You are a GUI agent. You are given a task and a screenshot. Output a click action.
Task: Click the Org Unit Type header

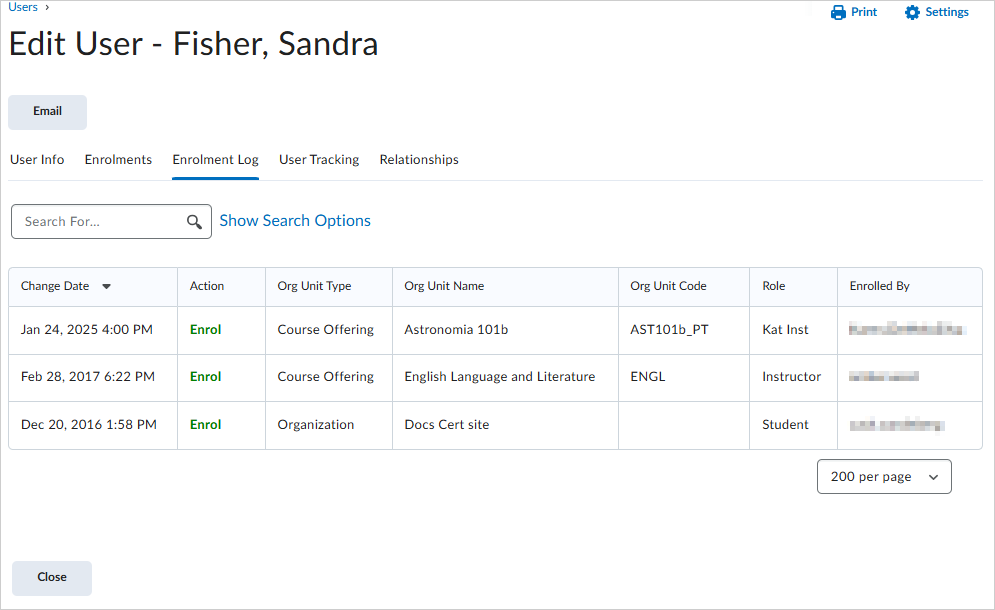pos(314,286)
